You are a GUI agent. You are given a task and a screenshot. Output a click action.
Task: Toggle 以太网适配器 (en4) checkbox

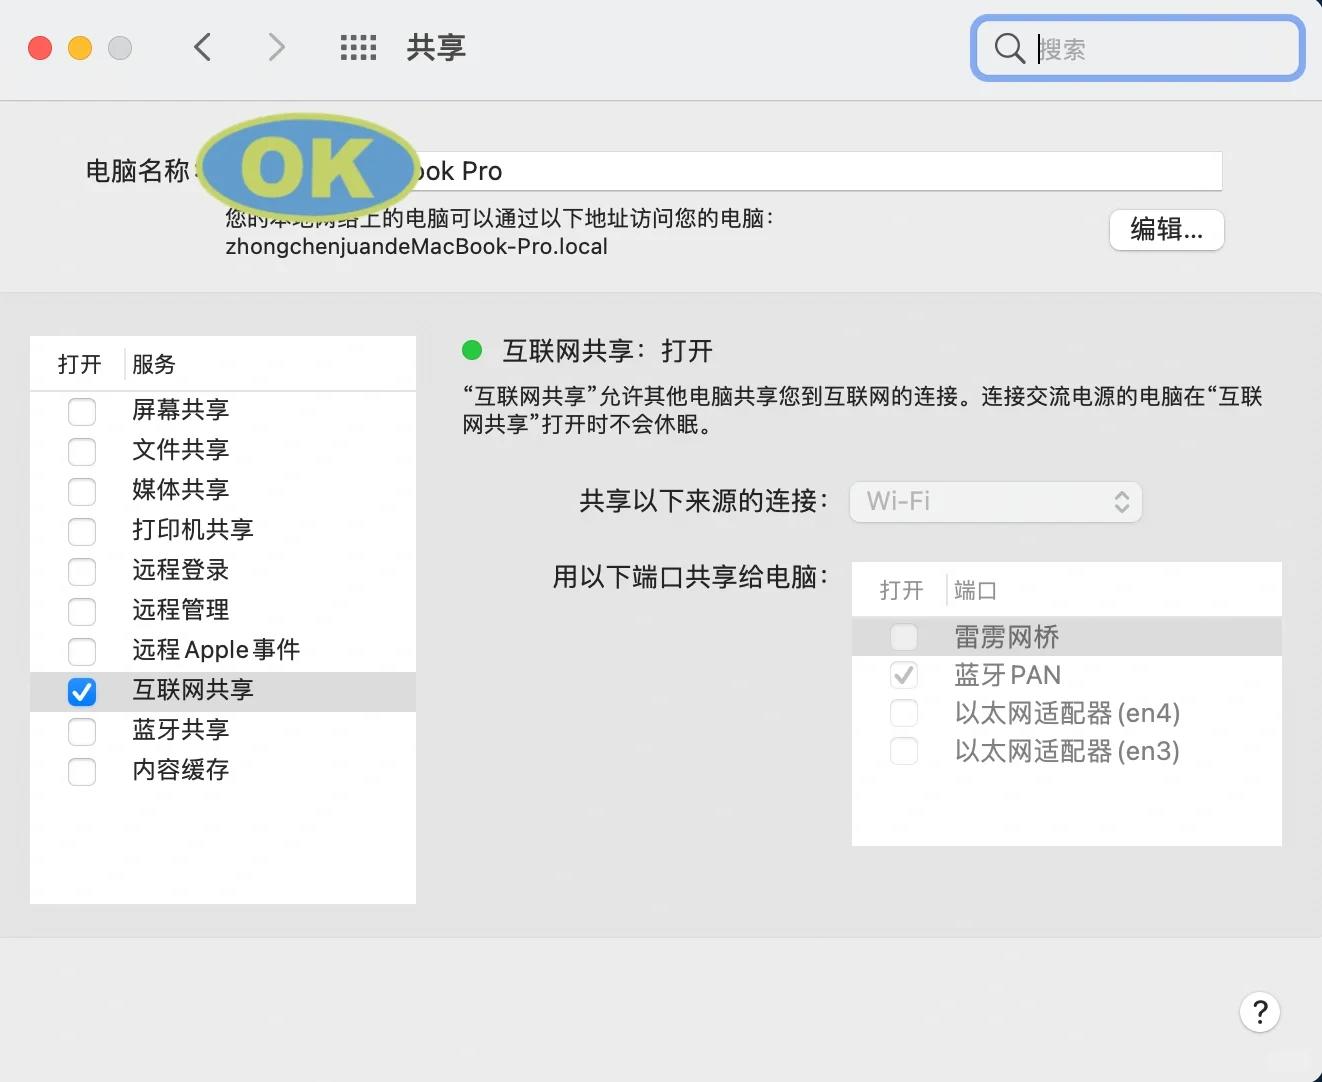pyautogui.click(x=904, y=713)
